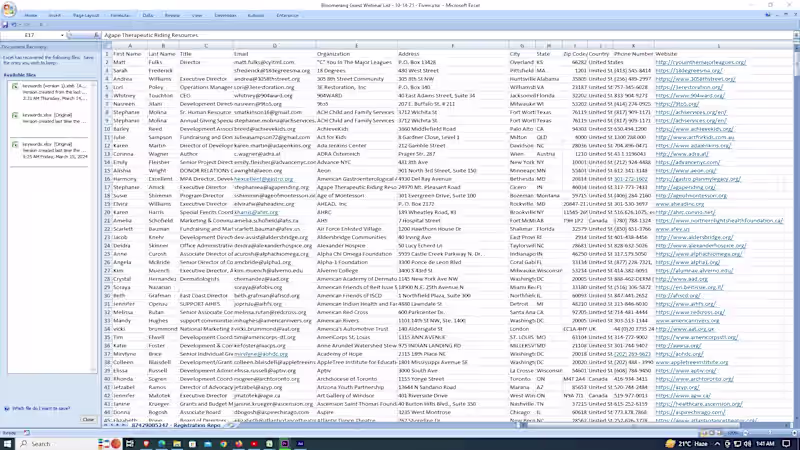The image size is (800, 450).
Task: Open Google Chrome from the taskbar
Action: click(x=223, y=444)
